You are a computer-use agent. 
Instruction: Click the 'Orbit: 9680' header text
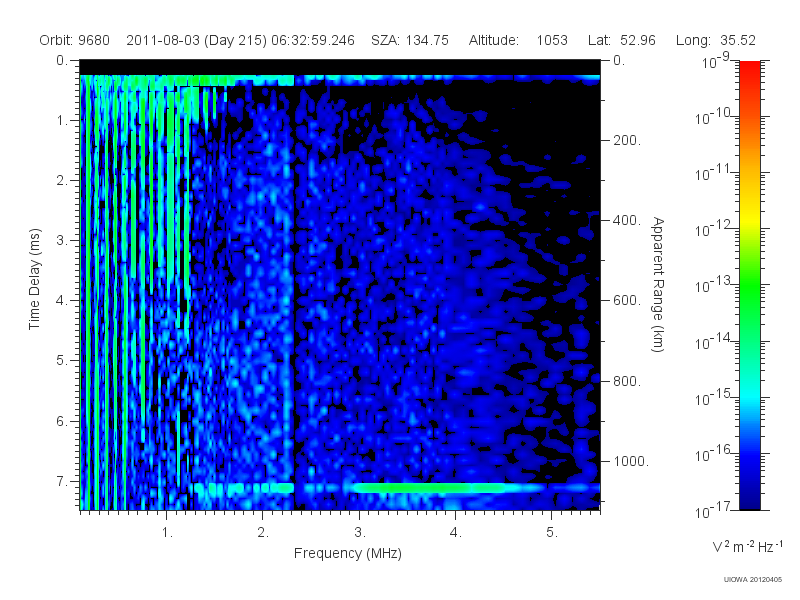[x=74, y=40]
